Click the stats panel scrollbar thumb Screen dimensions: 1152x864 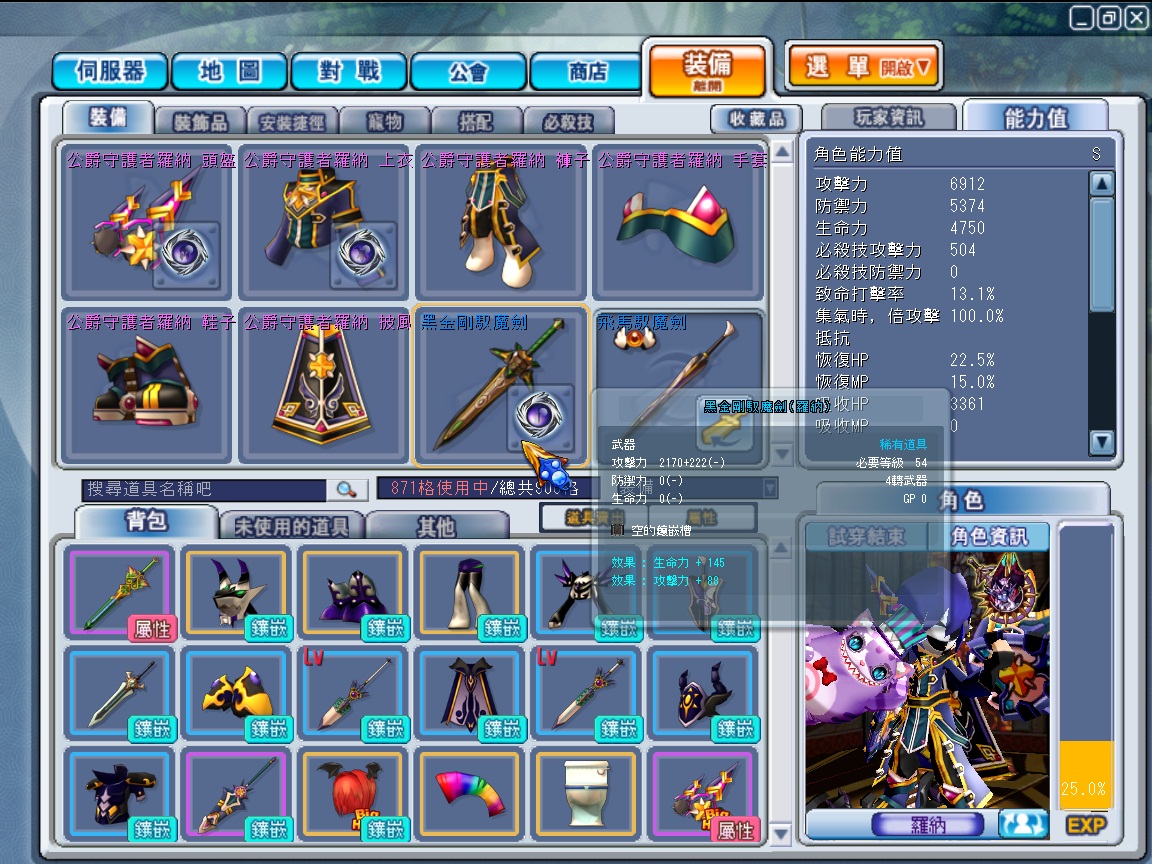[x=1101, y=253]
